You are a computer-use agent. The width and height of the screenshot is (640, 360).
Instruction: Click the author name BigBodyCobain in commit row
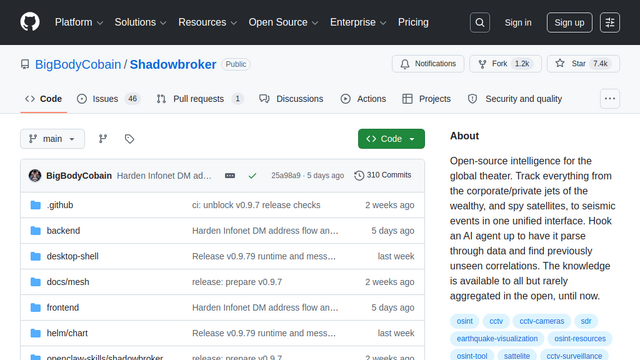79,176
